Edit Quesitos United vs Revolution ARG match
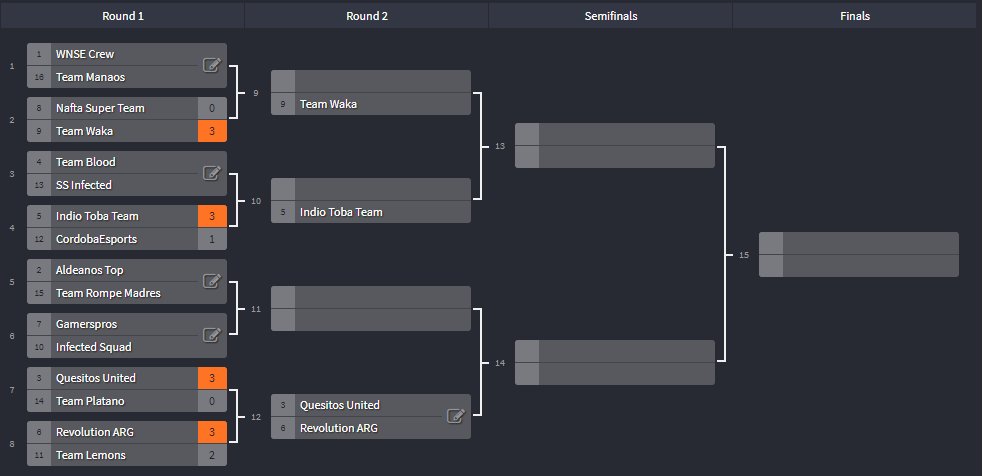983x476 pixels. point(456,416)
